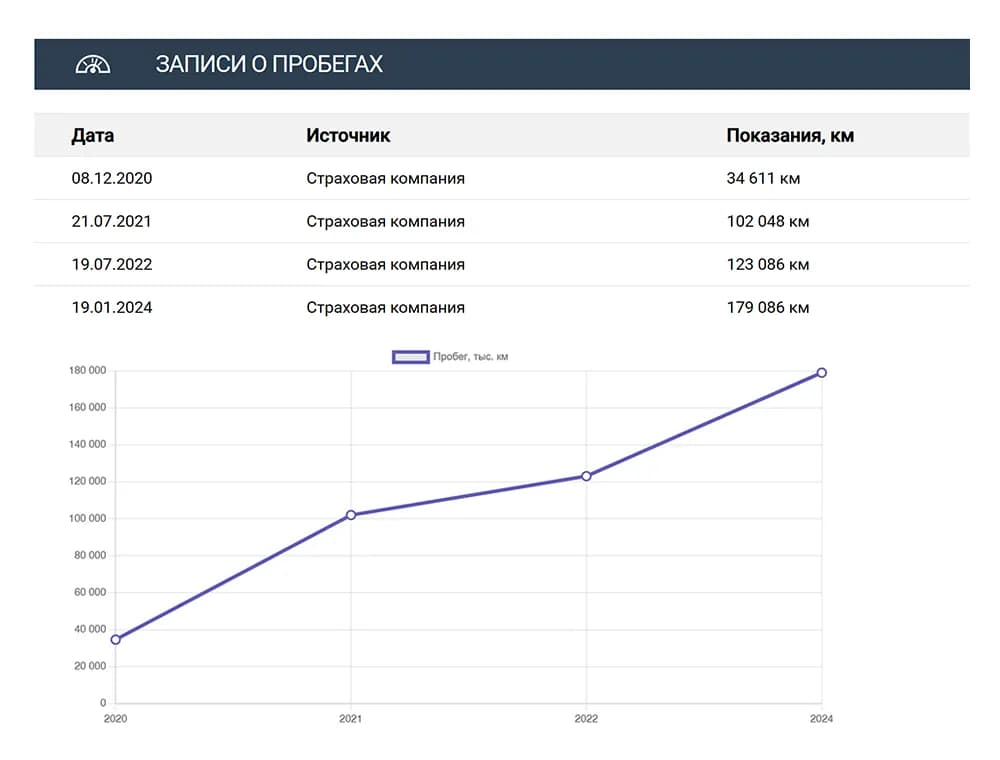Click the purple legend swatch above the chart
The height and width of the screenshot is (760, 1000).
[411, 356]
